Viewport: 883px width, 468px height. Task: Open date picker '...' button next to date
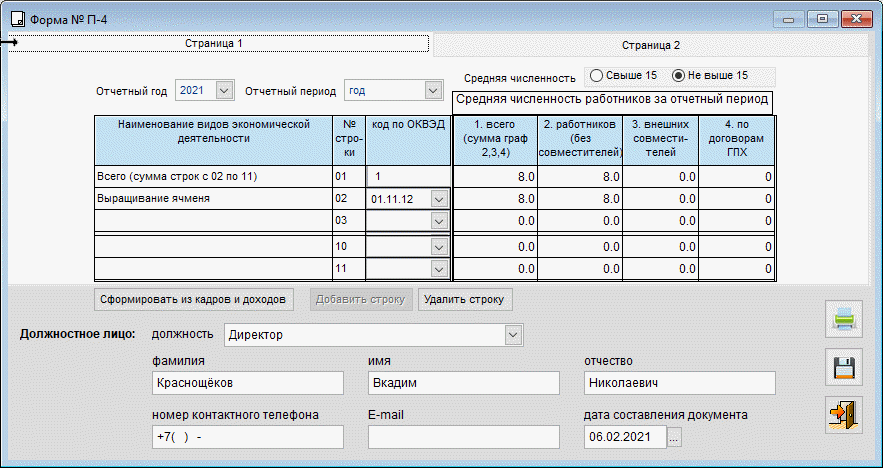674,437
